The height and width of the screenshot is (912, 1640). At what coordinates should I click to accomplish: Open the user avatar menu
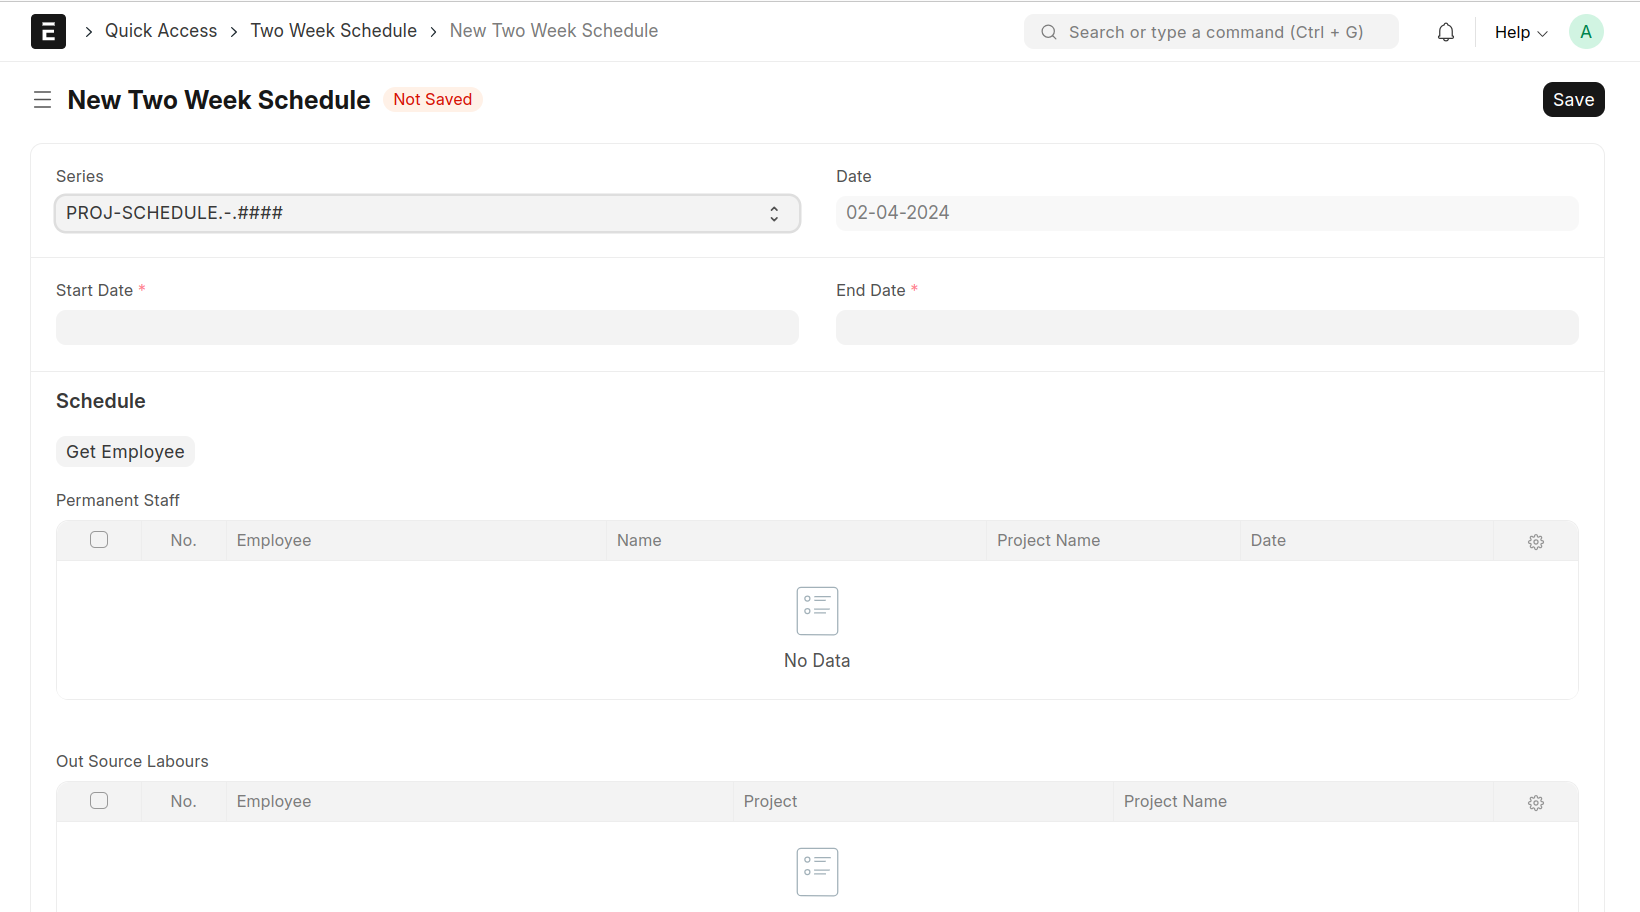click(1585, 32)
